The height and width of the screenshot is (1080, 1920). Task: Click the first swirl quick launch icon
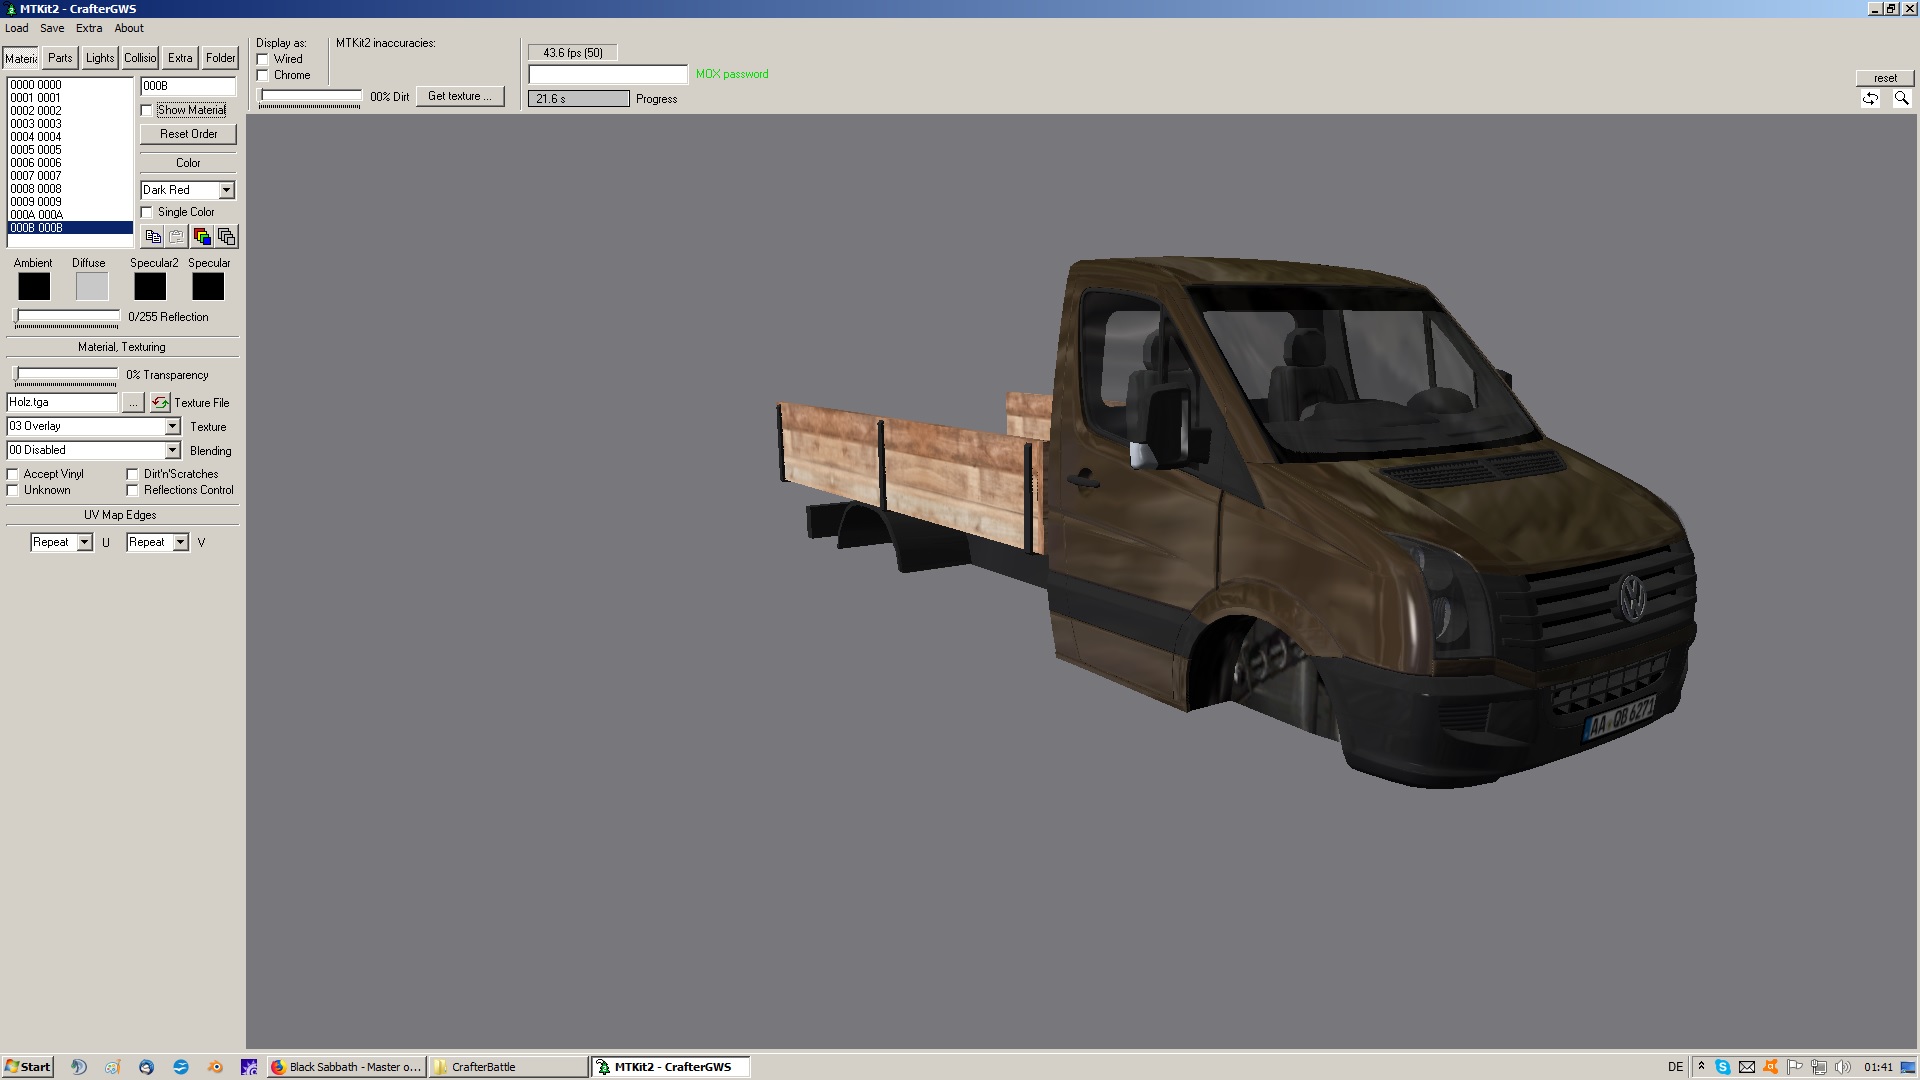(x=79, y=1067)
